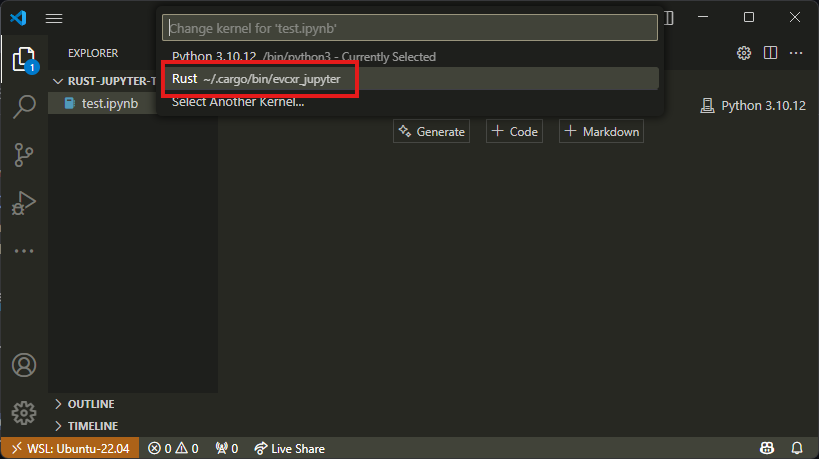The width and height of the screenshot is (819, 459).
Task: Open the Explorer view in activity bar
Action: tap(24, 58)
